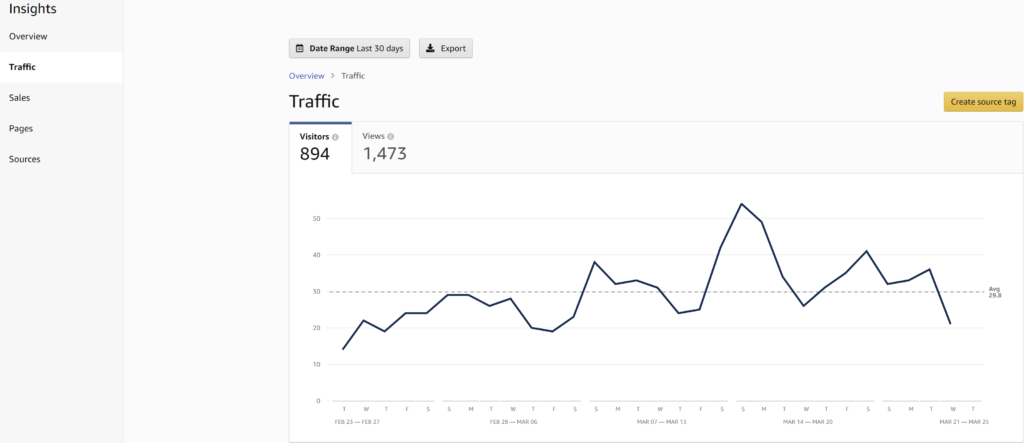Open Overview in the Insights sidebar
1024x443 pixels.
coord(28,36)
